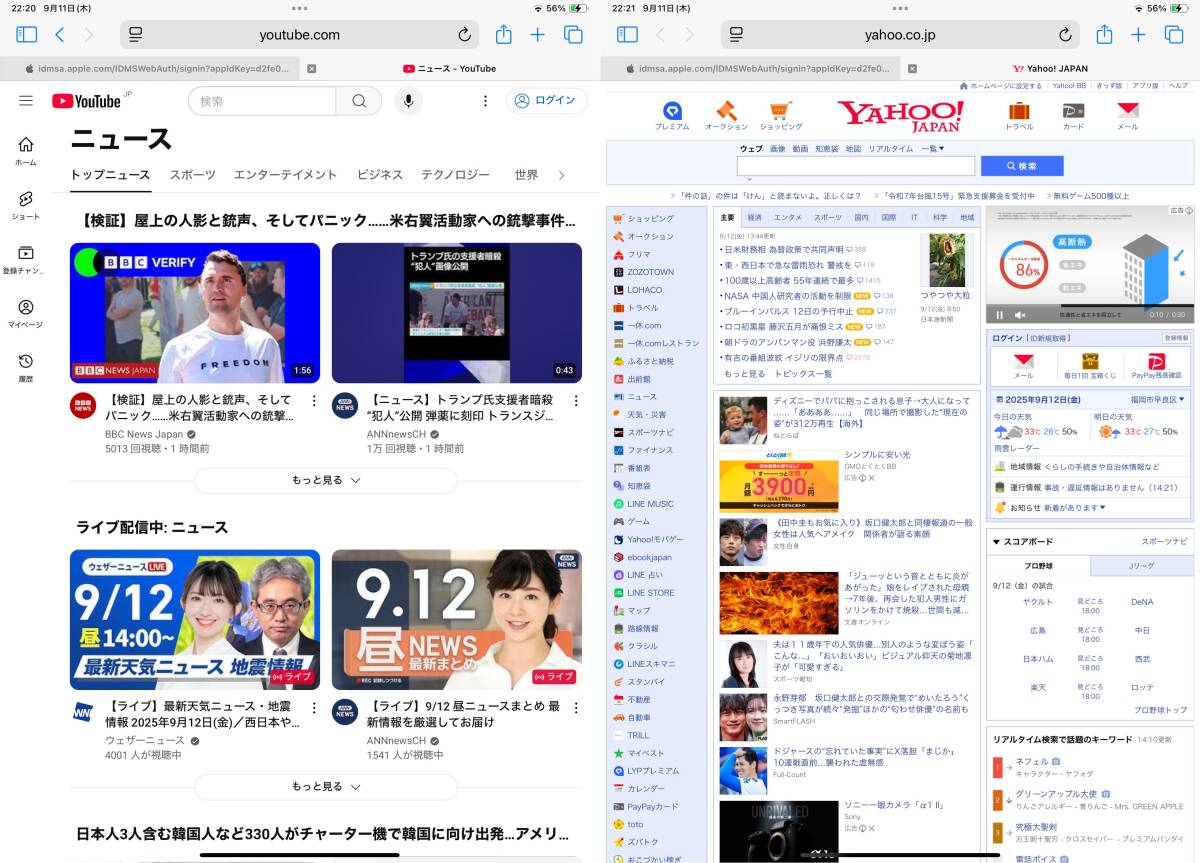The image size is (1200, 863).
Task: Seek the Yahoo ad video progress bar
Action: (1090, 305)
